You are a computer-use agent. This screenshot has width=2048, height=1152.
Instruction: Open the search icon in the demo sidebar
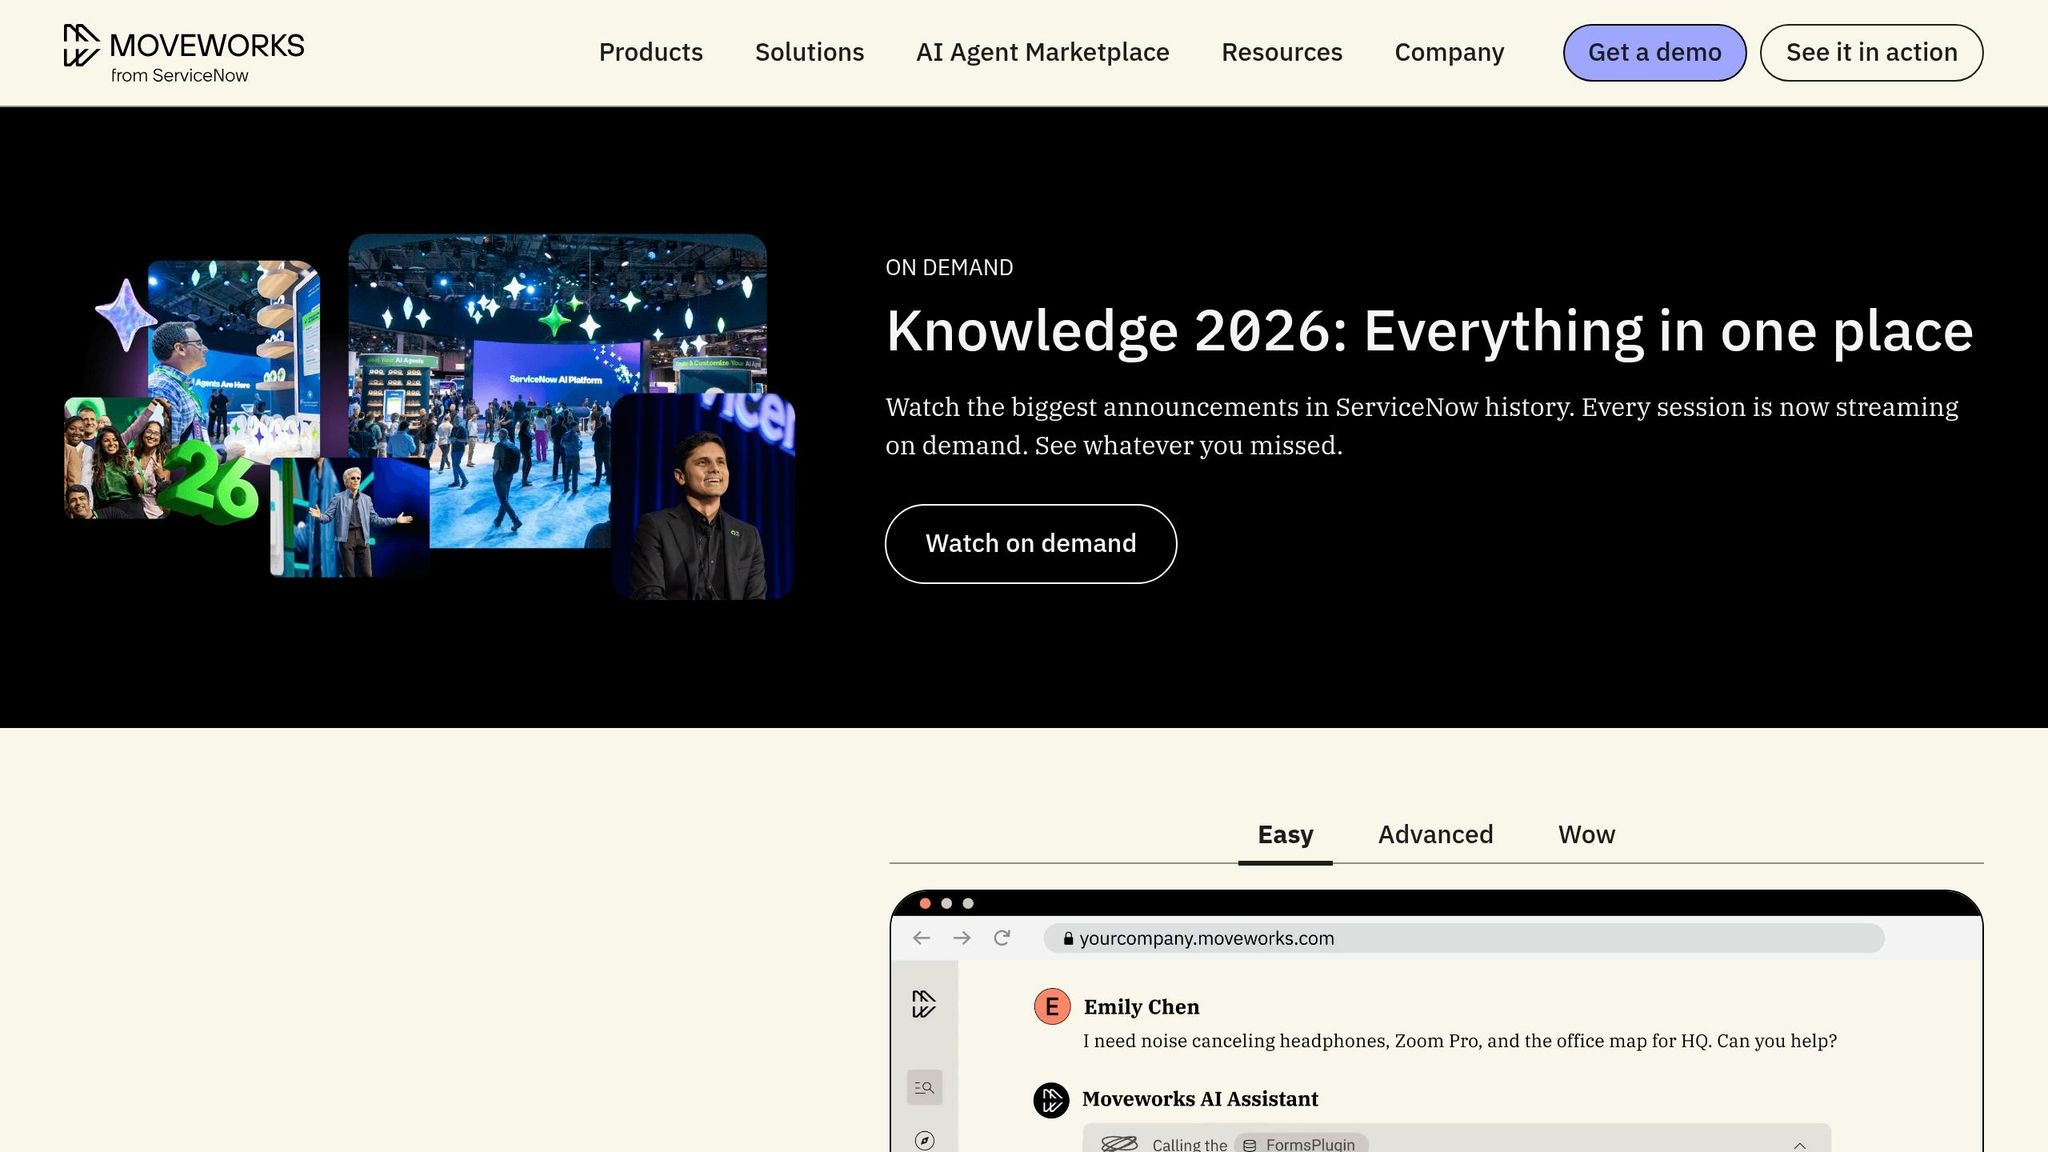(924, 1087)
